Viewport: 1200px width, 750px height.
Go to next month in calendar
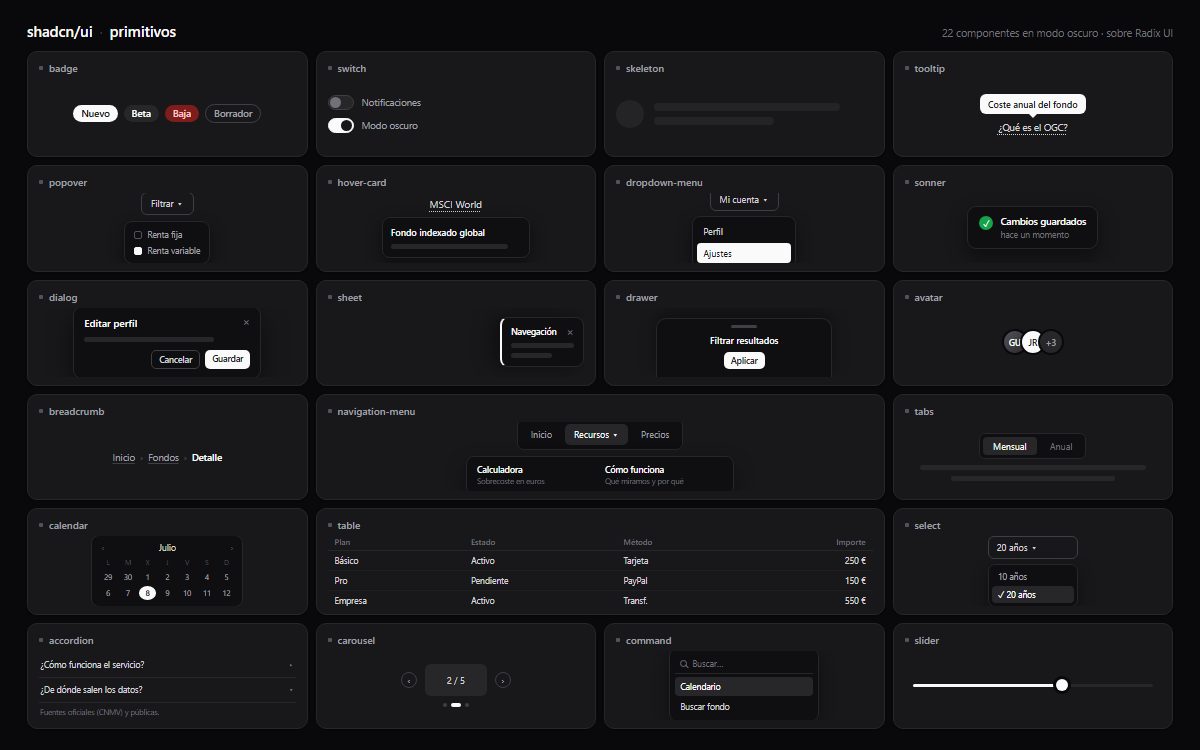tap(232, 548)
